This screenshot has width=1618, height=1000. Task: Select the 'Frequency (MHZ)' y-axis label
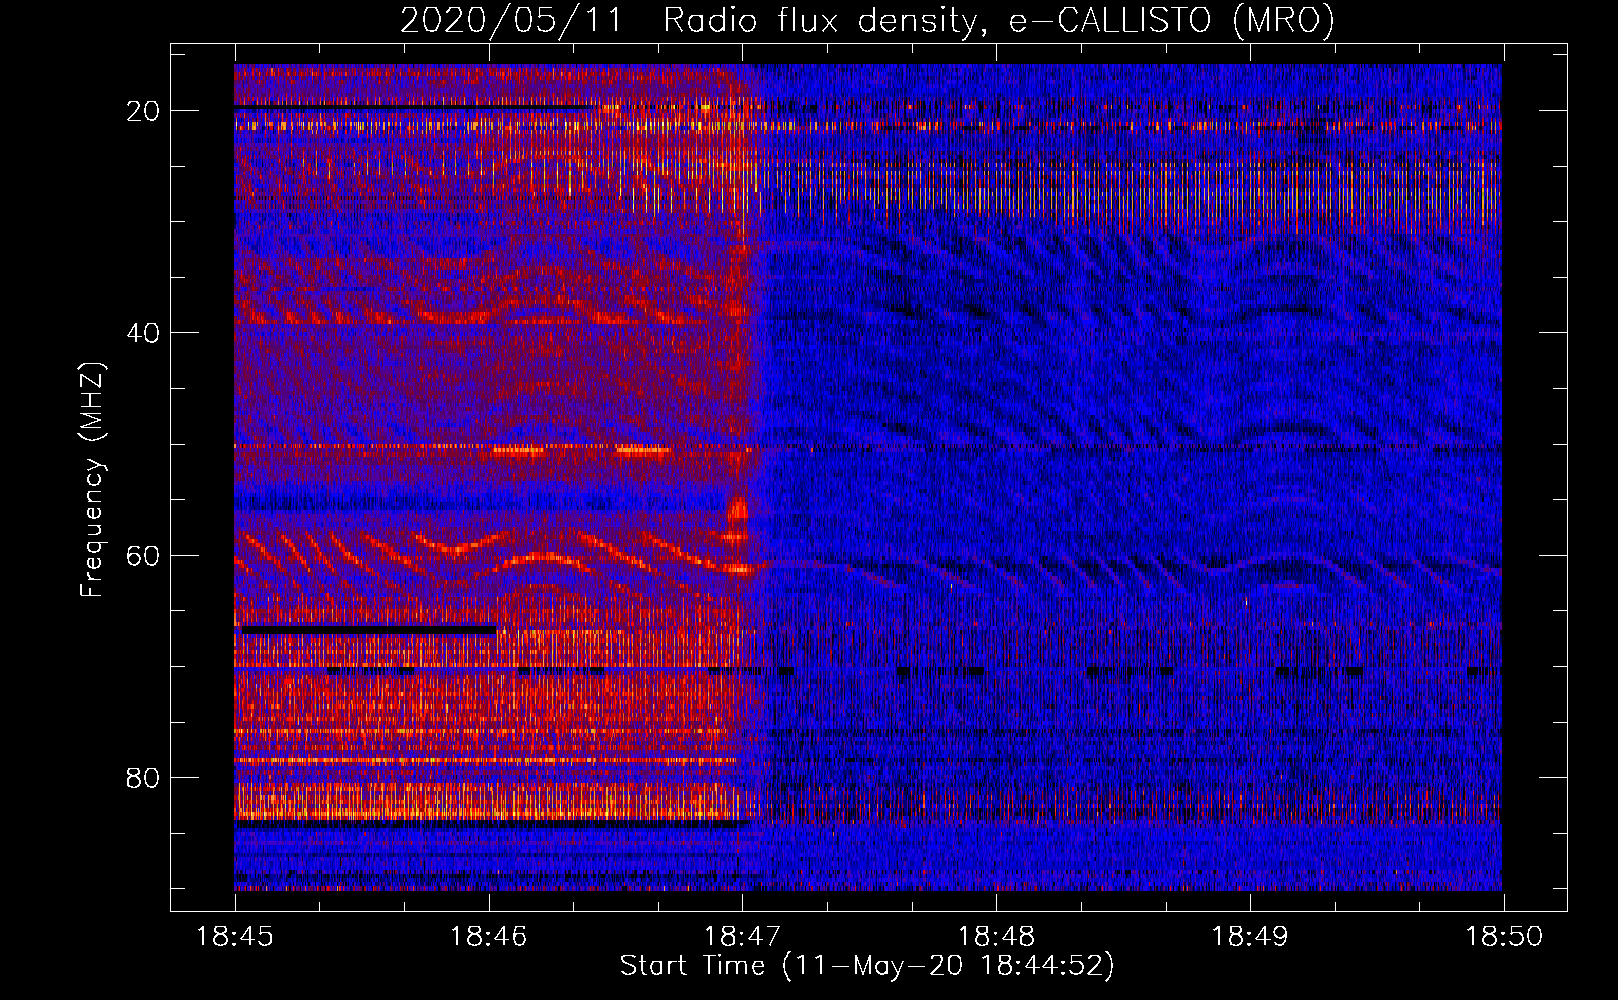[x=92, y=481]
